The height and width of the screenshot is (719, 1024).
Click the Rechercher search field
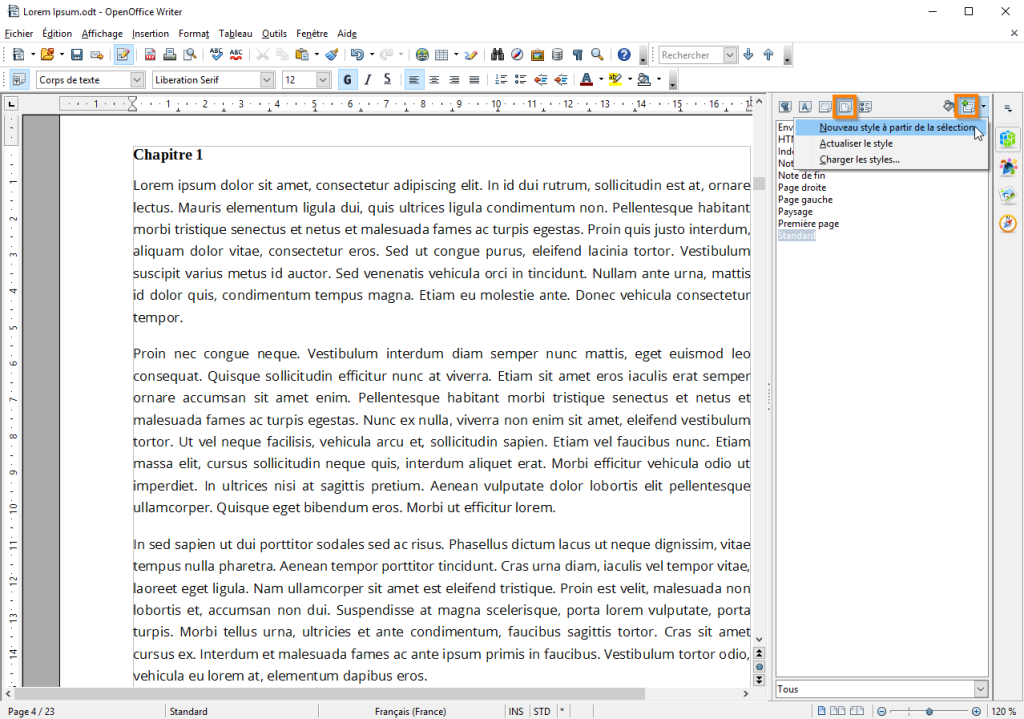tap(690, 55)
